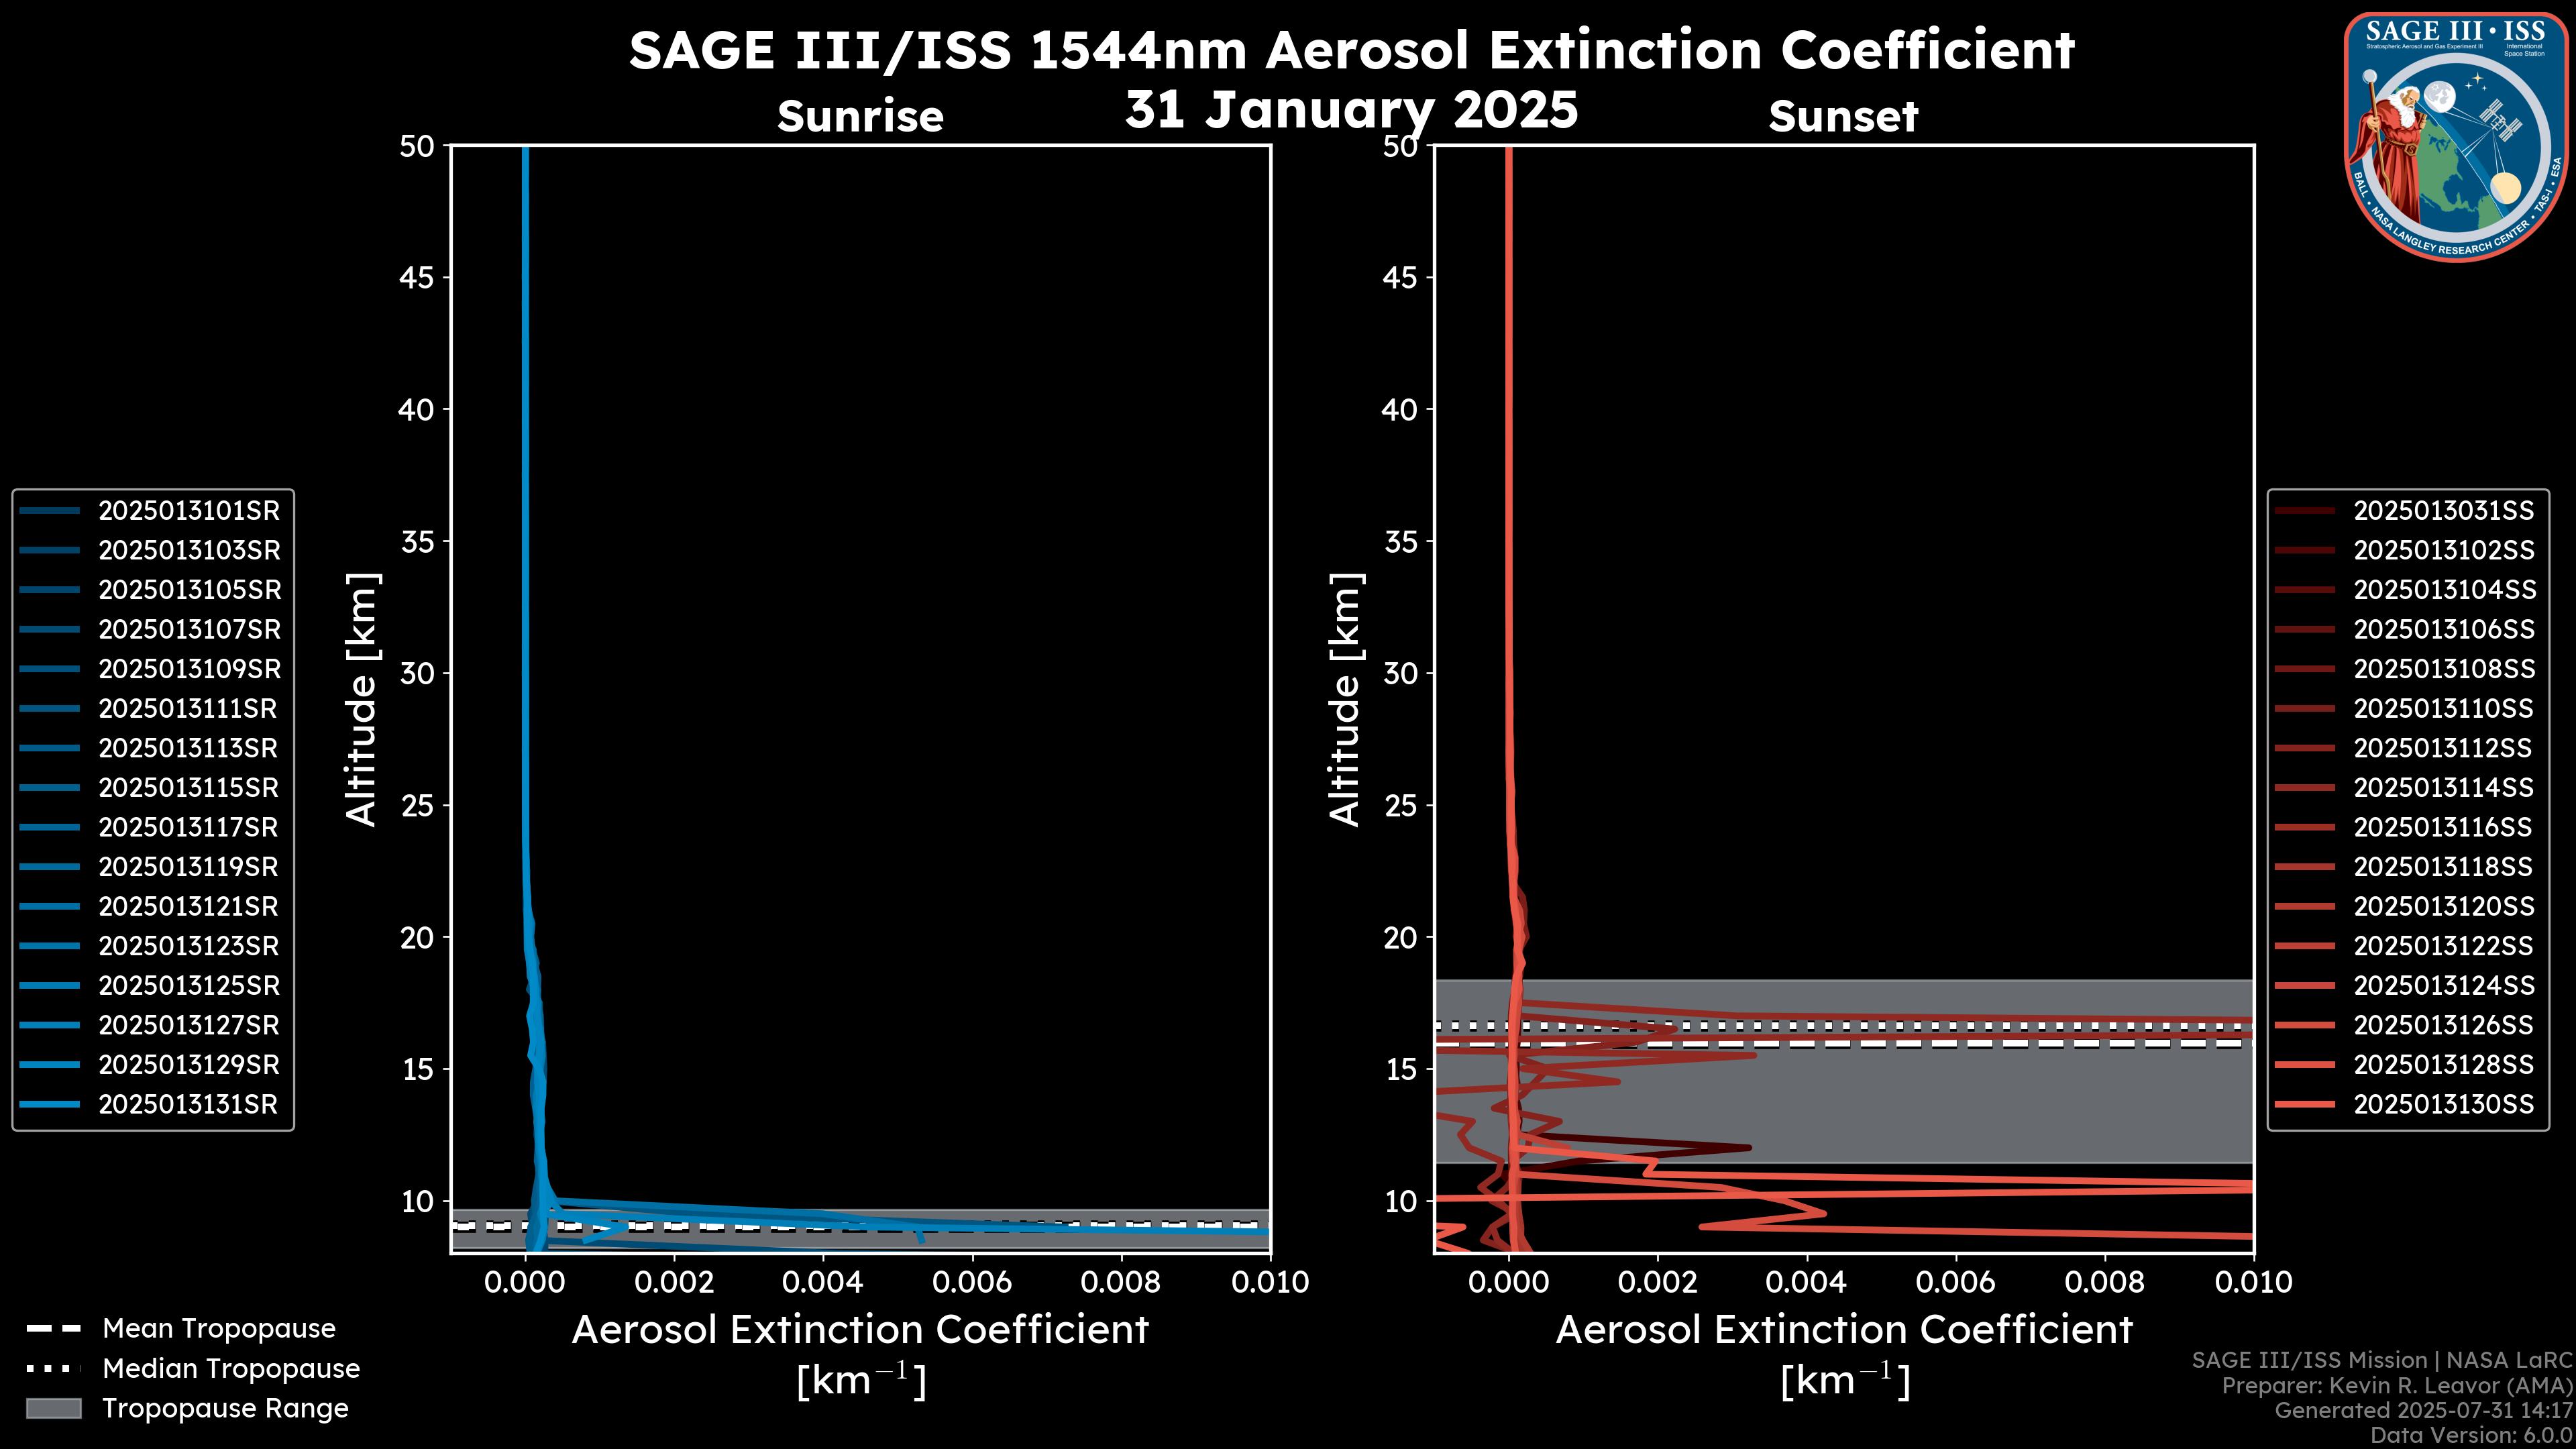Click the 0.010 tick on Sunrise x-axis

click(1269, 1282)
